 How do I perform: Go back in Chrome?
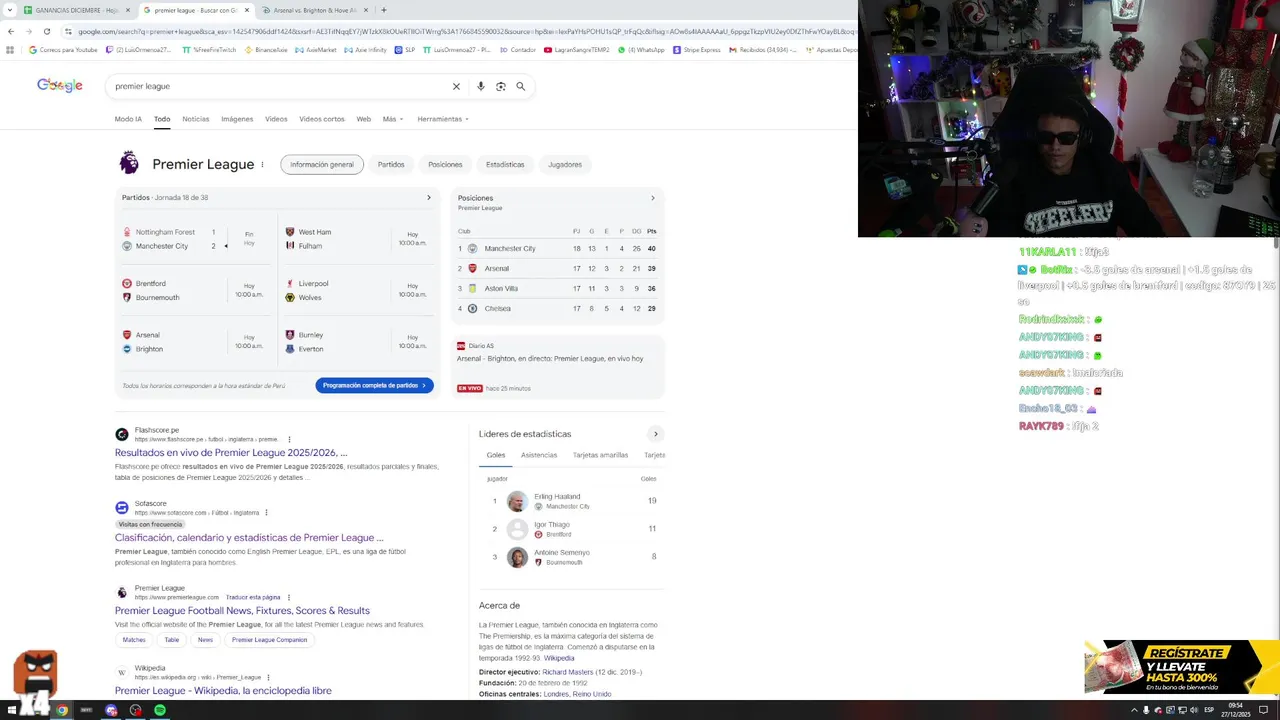click(11, 31)
